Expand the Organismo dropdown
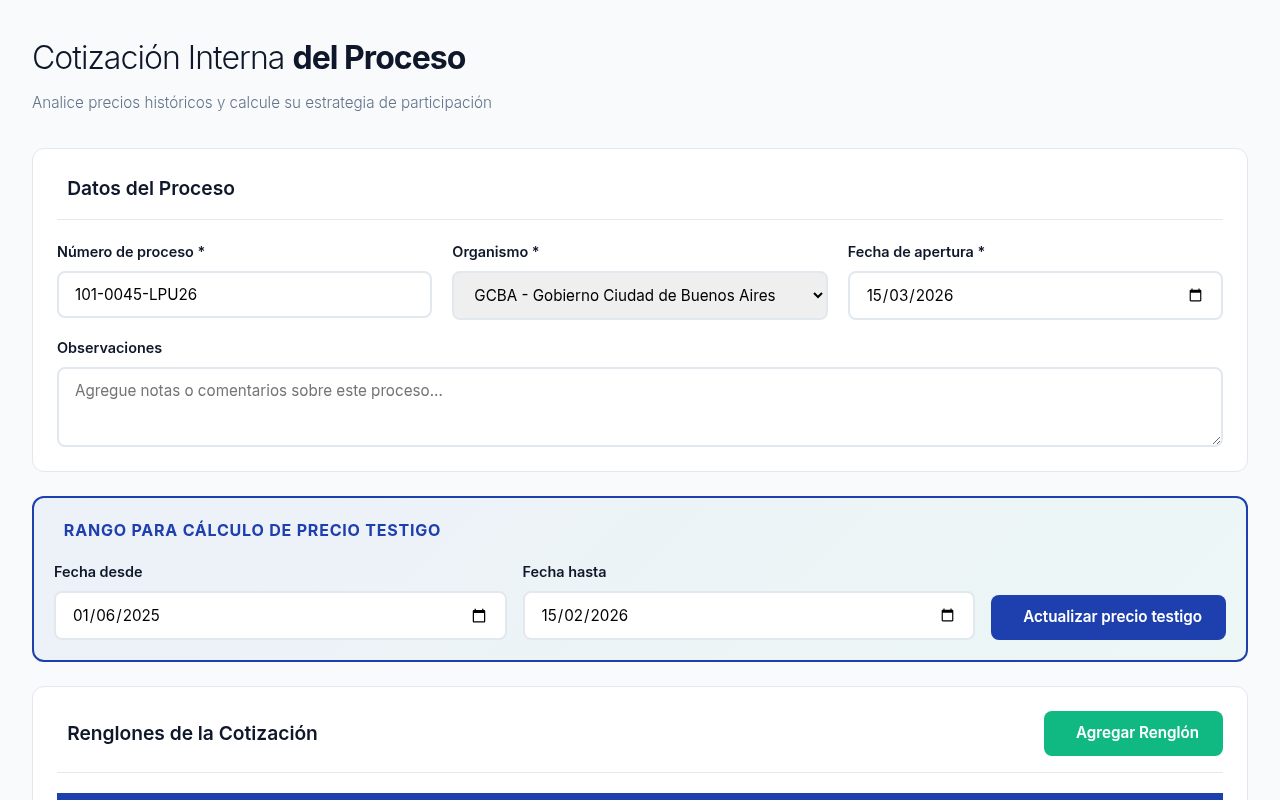 click(639, 296)
